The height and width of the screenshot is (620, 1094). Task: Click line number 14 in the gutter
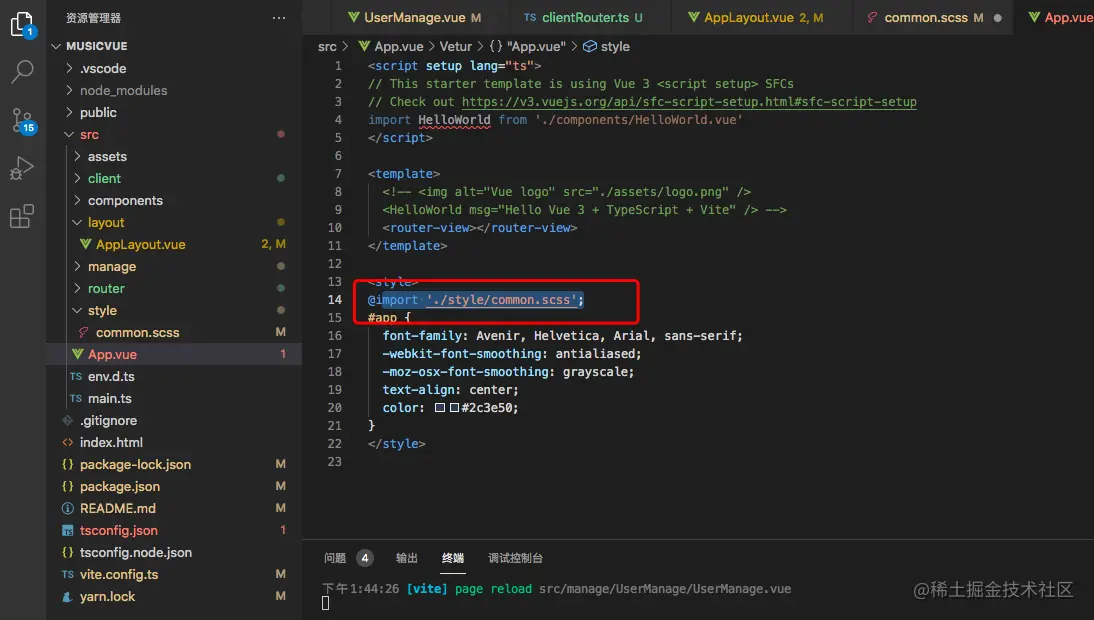pos(335,300)
